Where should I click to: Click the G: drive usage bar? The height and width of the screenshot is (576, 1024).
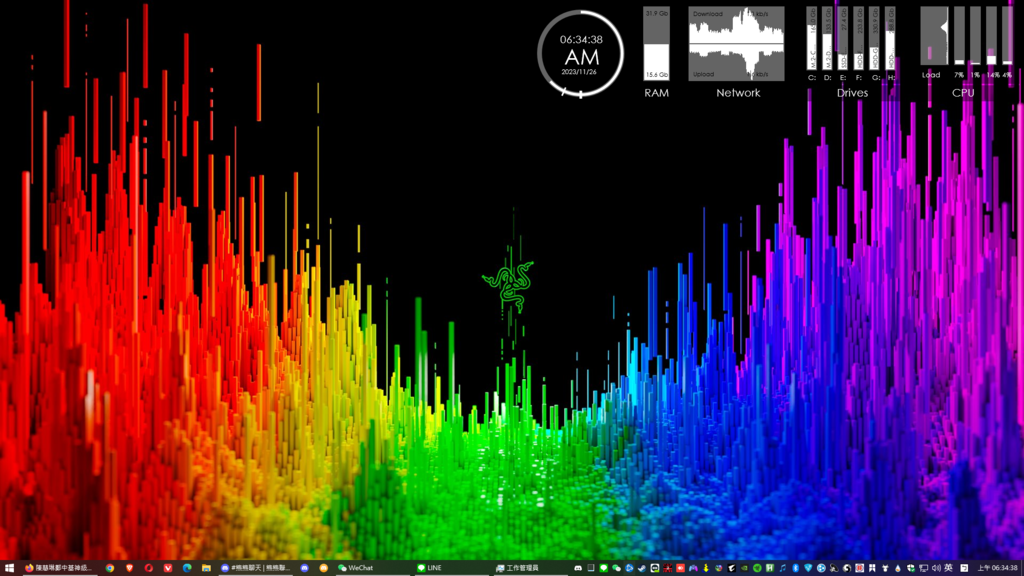coord(874,39)
